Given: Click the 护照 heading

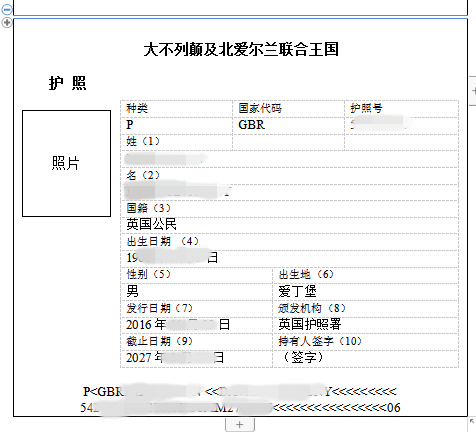Looking at the screenshot, I should (x=68, y=83).
